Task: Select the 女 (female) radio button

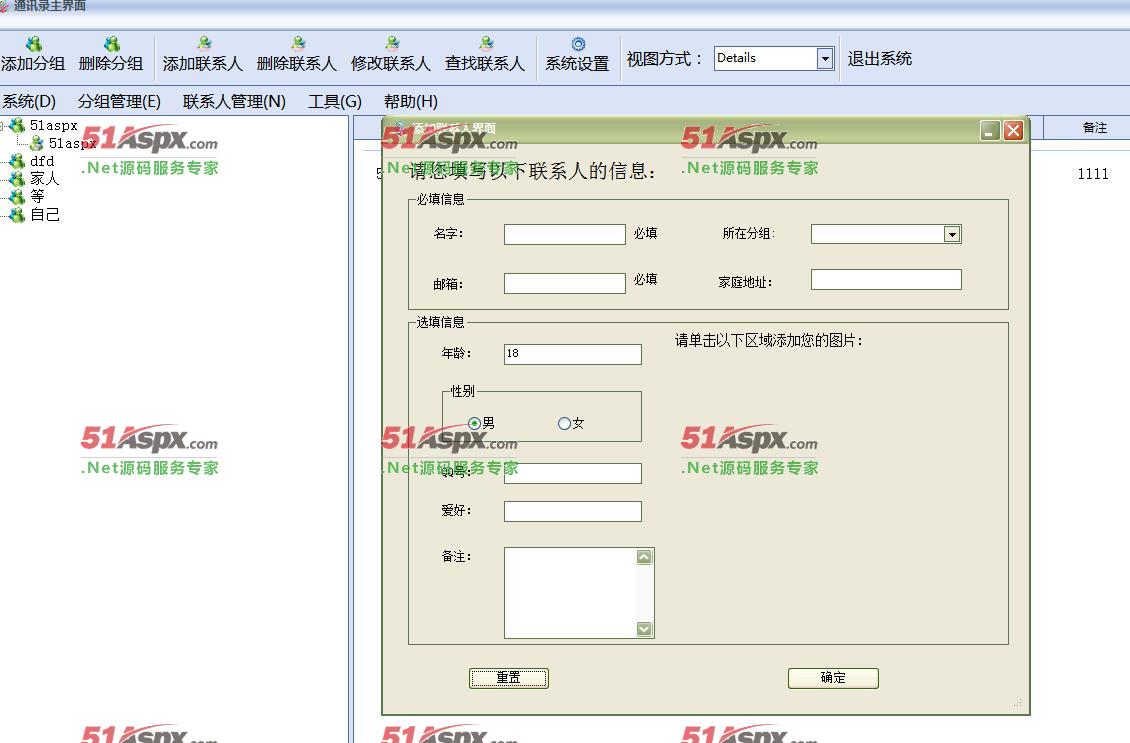Action: (x=565, y=423)
